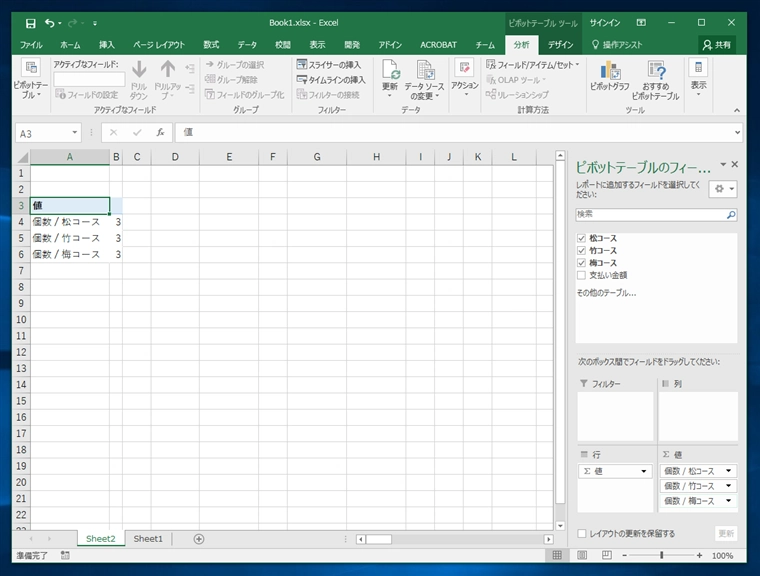Viewport: 760px width, 576px height.
Task: Undo the last action
Action: pos(49,23)
